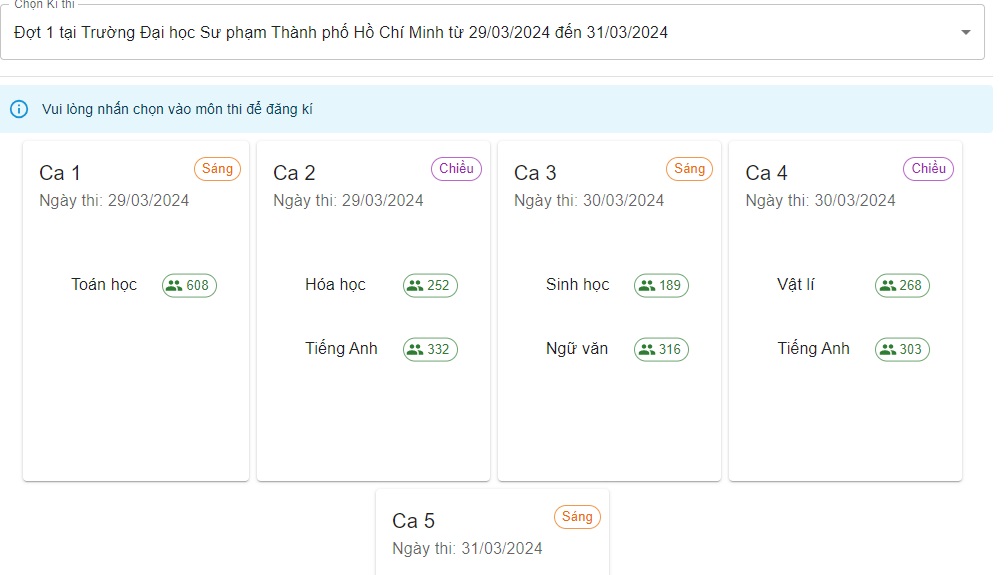Click the Hóa học 252 participants badge

click(x=430, y=285)
